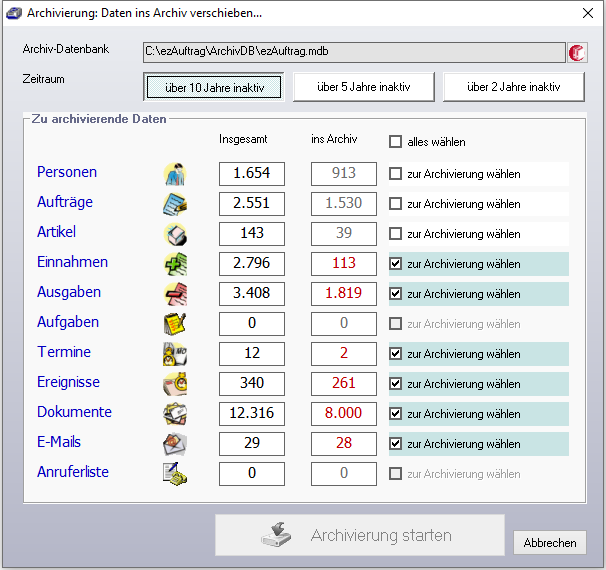The width and height of the screenshot is (606, 570).
Task: Click the Archiv-Datenbank path field
Action: click(x=354, y=52)
